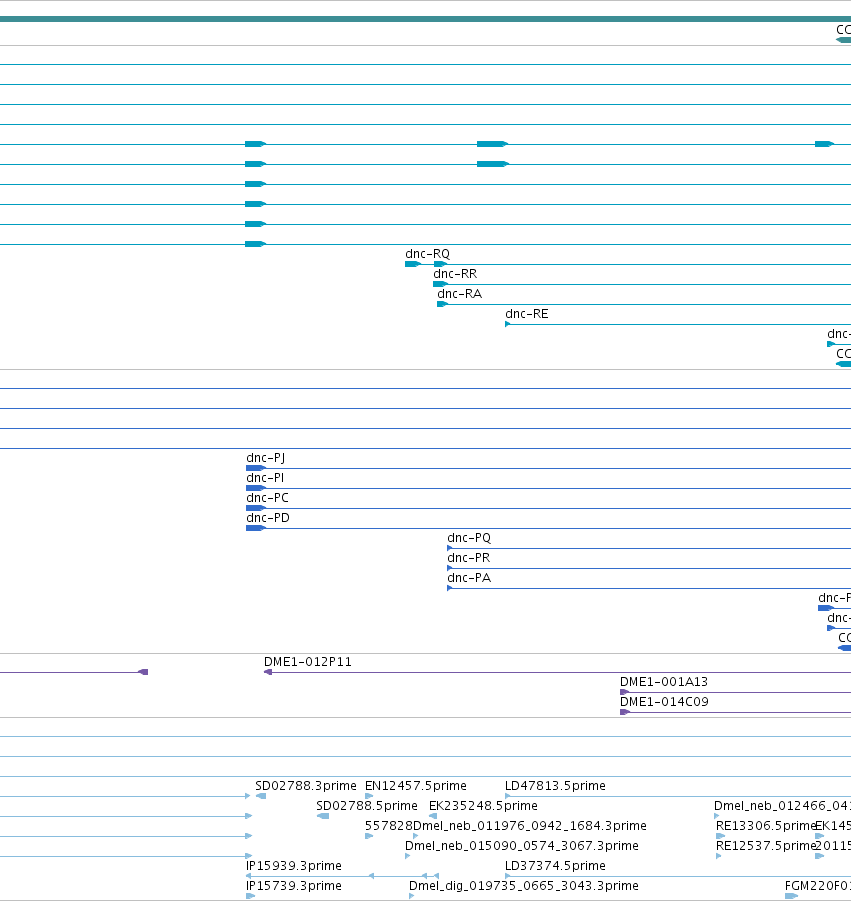851x901 pixels.
Task: Pick the dnc-RE transcript label
Action: [x=526, y=314]
